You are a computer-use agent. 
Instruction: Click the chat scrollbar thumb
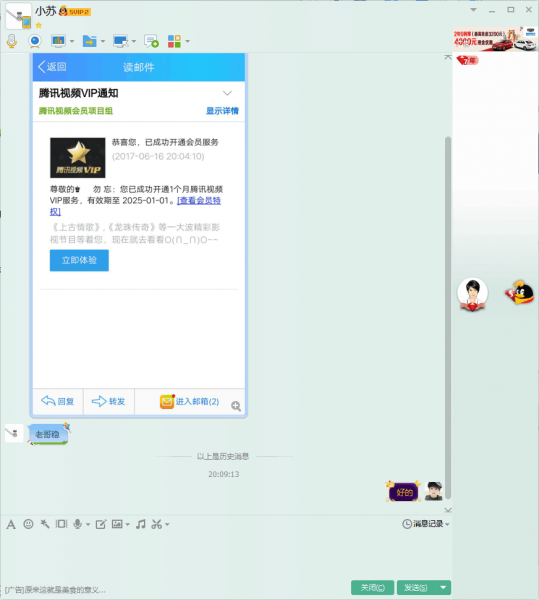point(448,318)
